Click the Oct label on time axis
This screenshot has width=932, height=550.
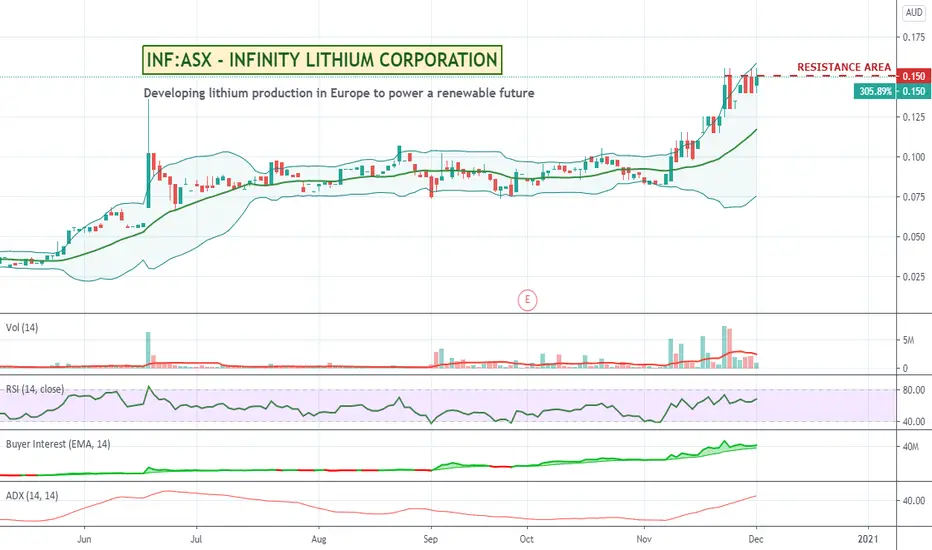point(527,539)
